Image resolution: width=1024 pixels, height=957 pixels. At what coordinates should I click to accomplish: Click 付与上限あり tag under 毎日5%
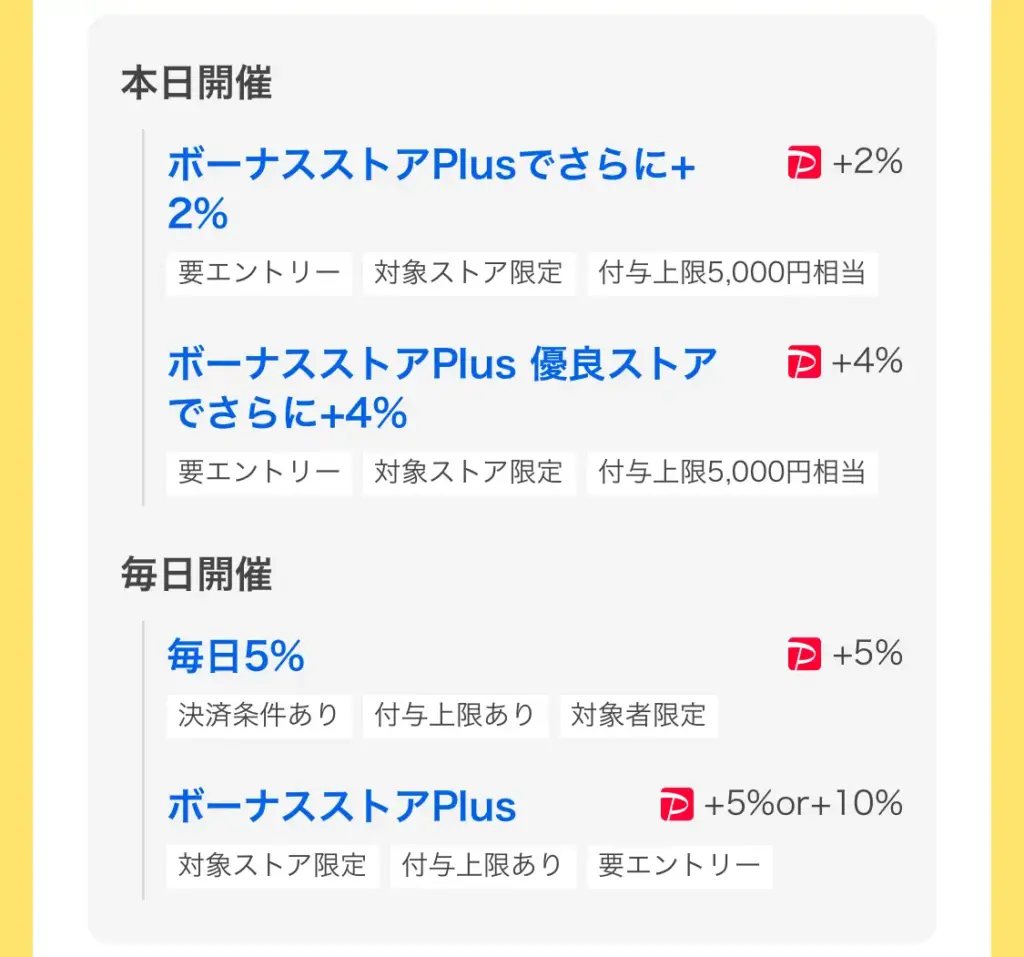coord(455,716)
